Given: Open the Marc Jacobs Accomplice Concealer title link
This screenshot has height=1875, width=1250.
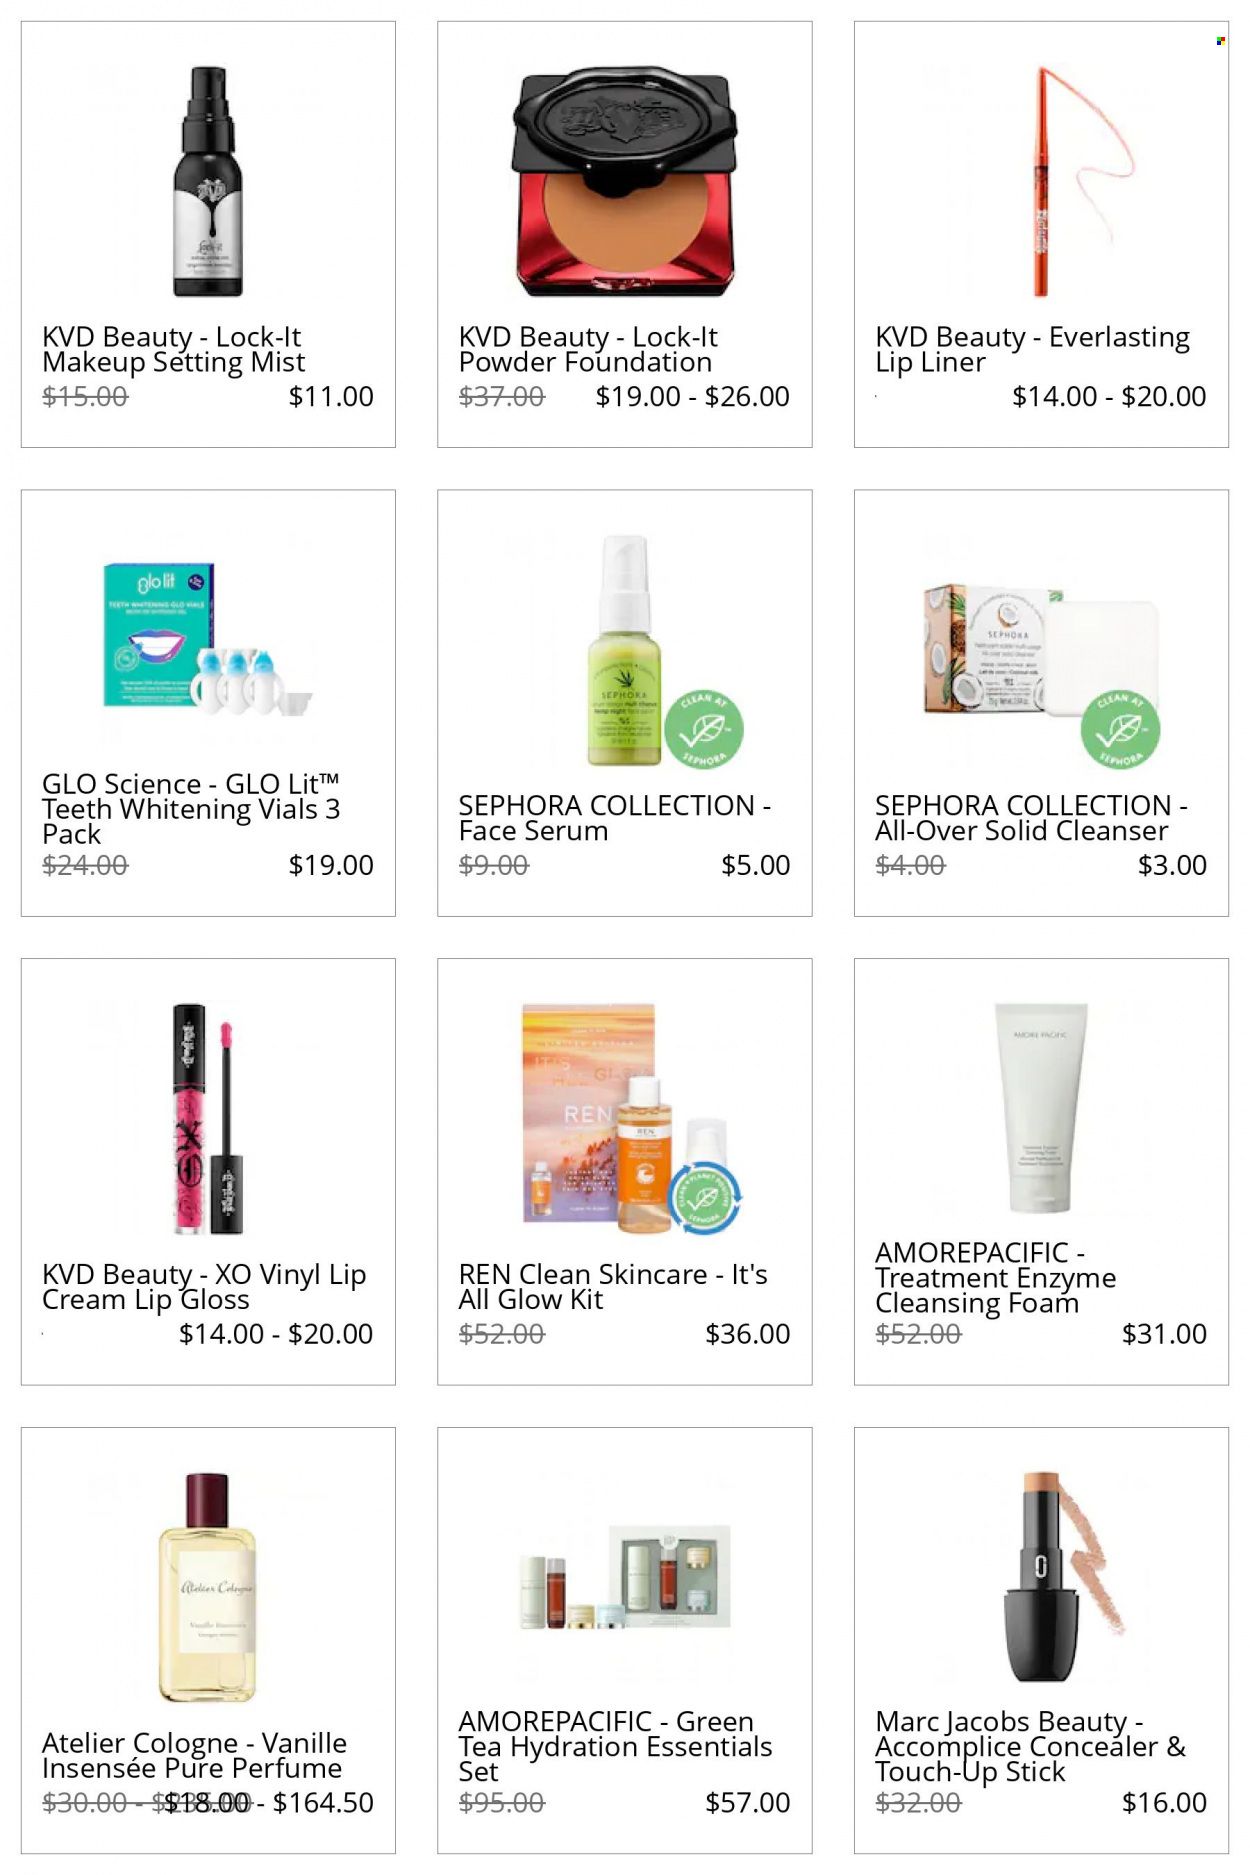Looking at the screenshot, I should [1030, 1747].
